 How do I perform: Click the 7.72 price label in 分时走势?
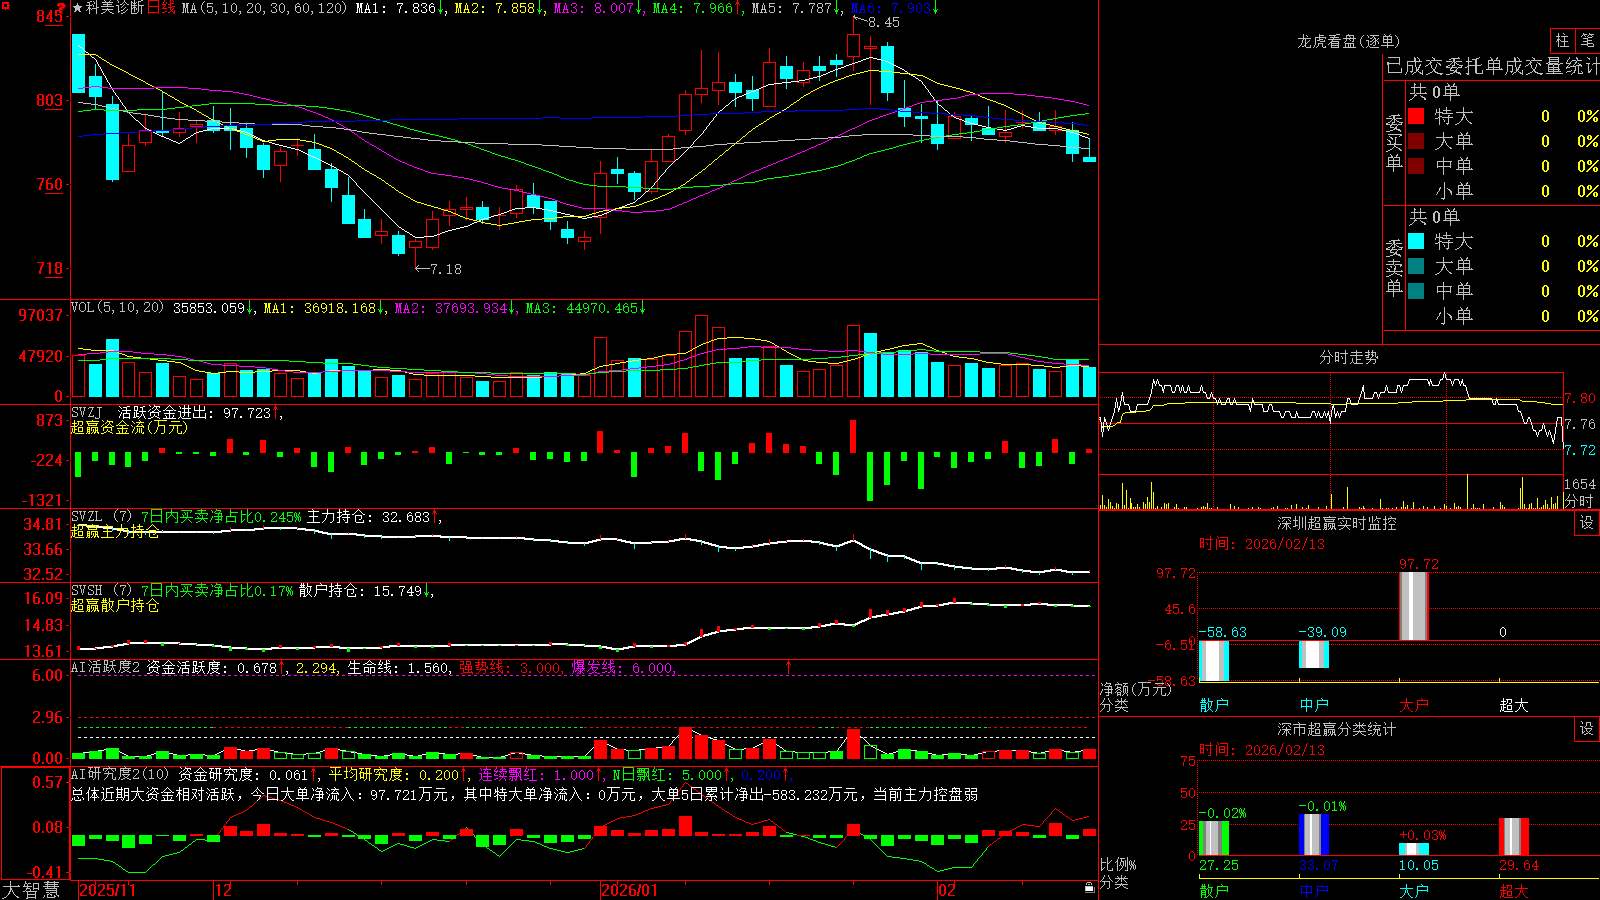tap(1581, 450)
